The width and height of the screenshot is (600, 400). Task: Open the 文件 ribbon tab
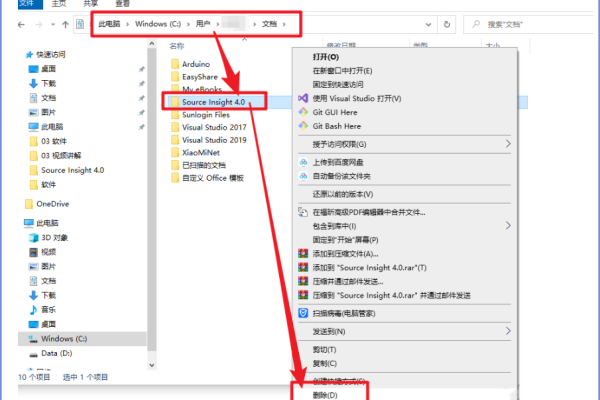point(30,4)
